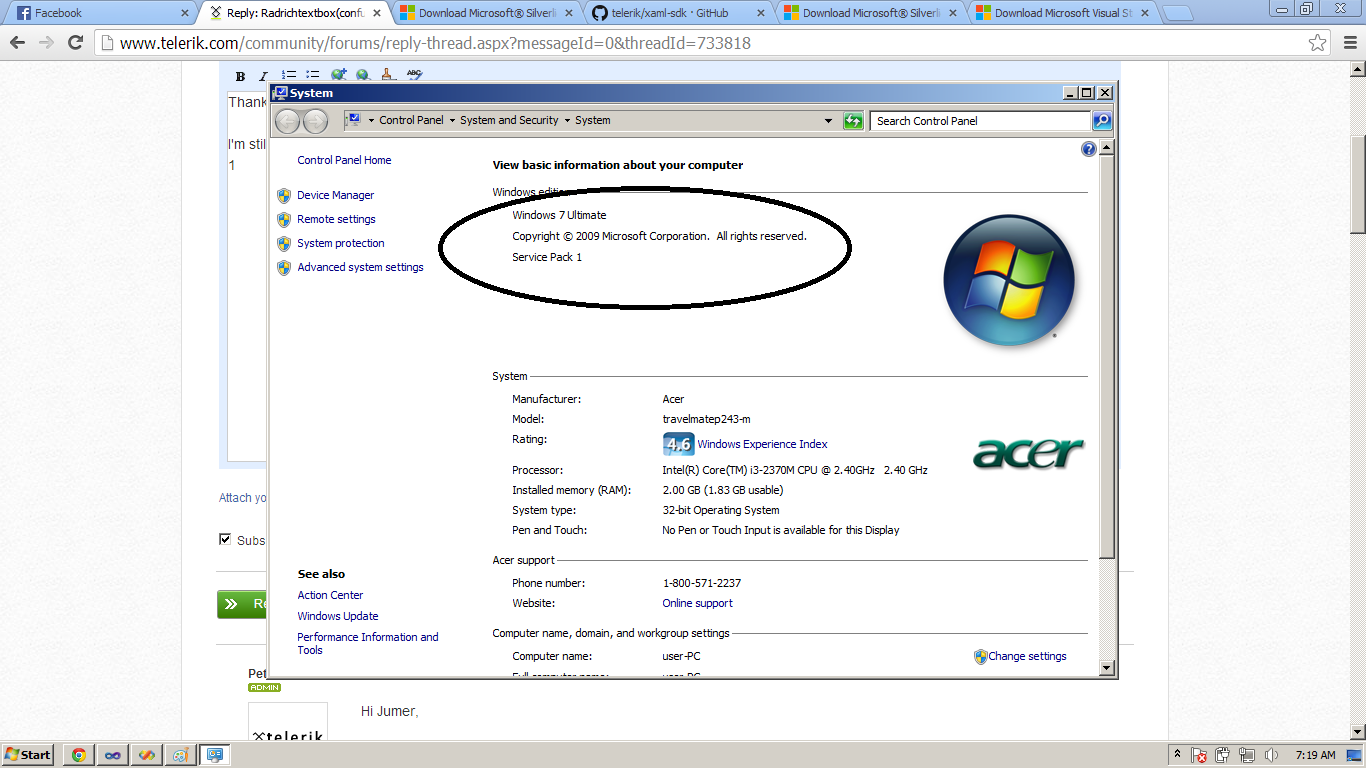1366x768 pixels.
Task: Click the blue help question mark icon
Action: pos(1089,149)
